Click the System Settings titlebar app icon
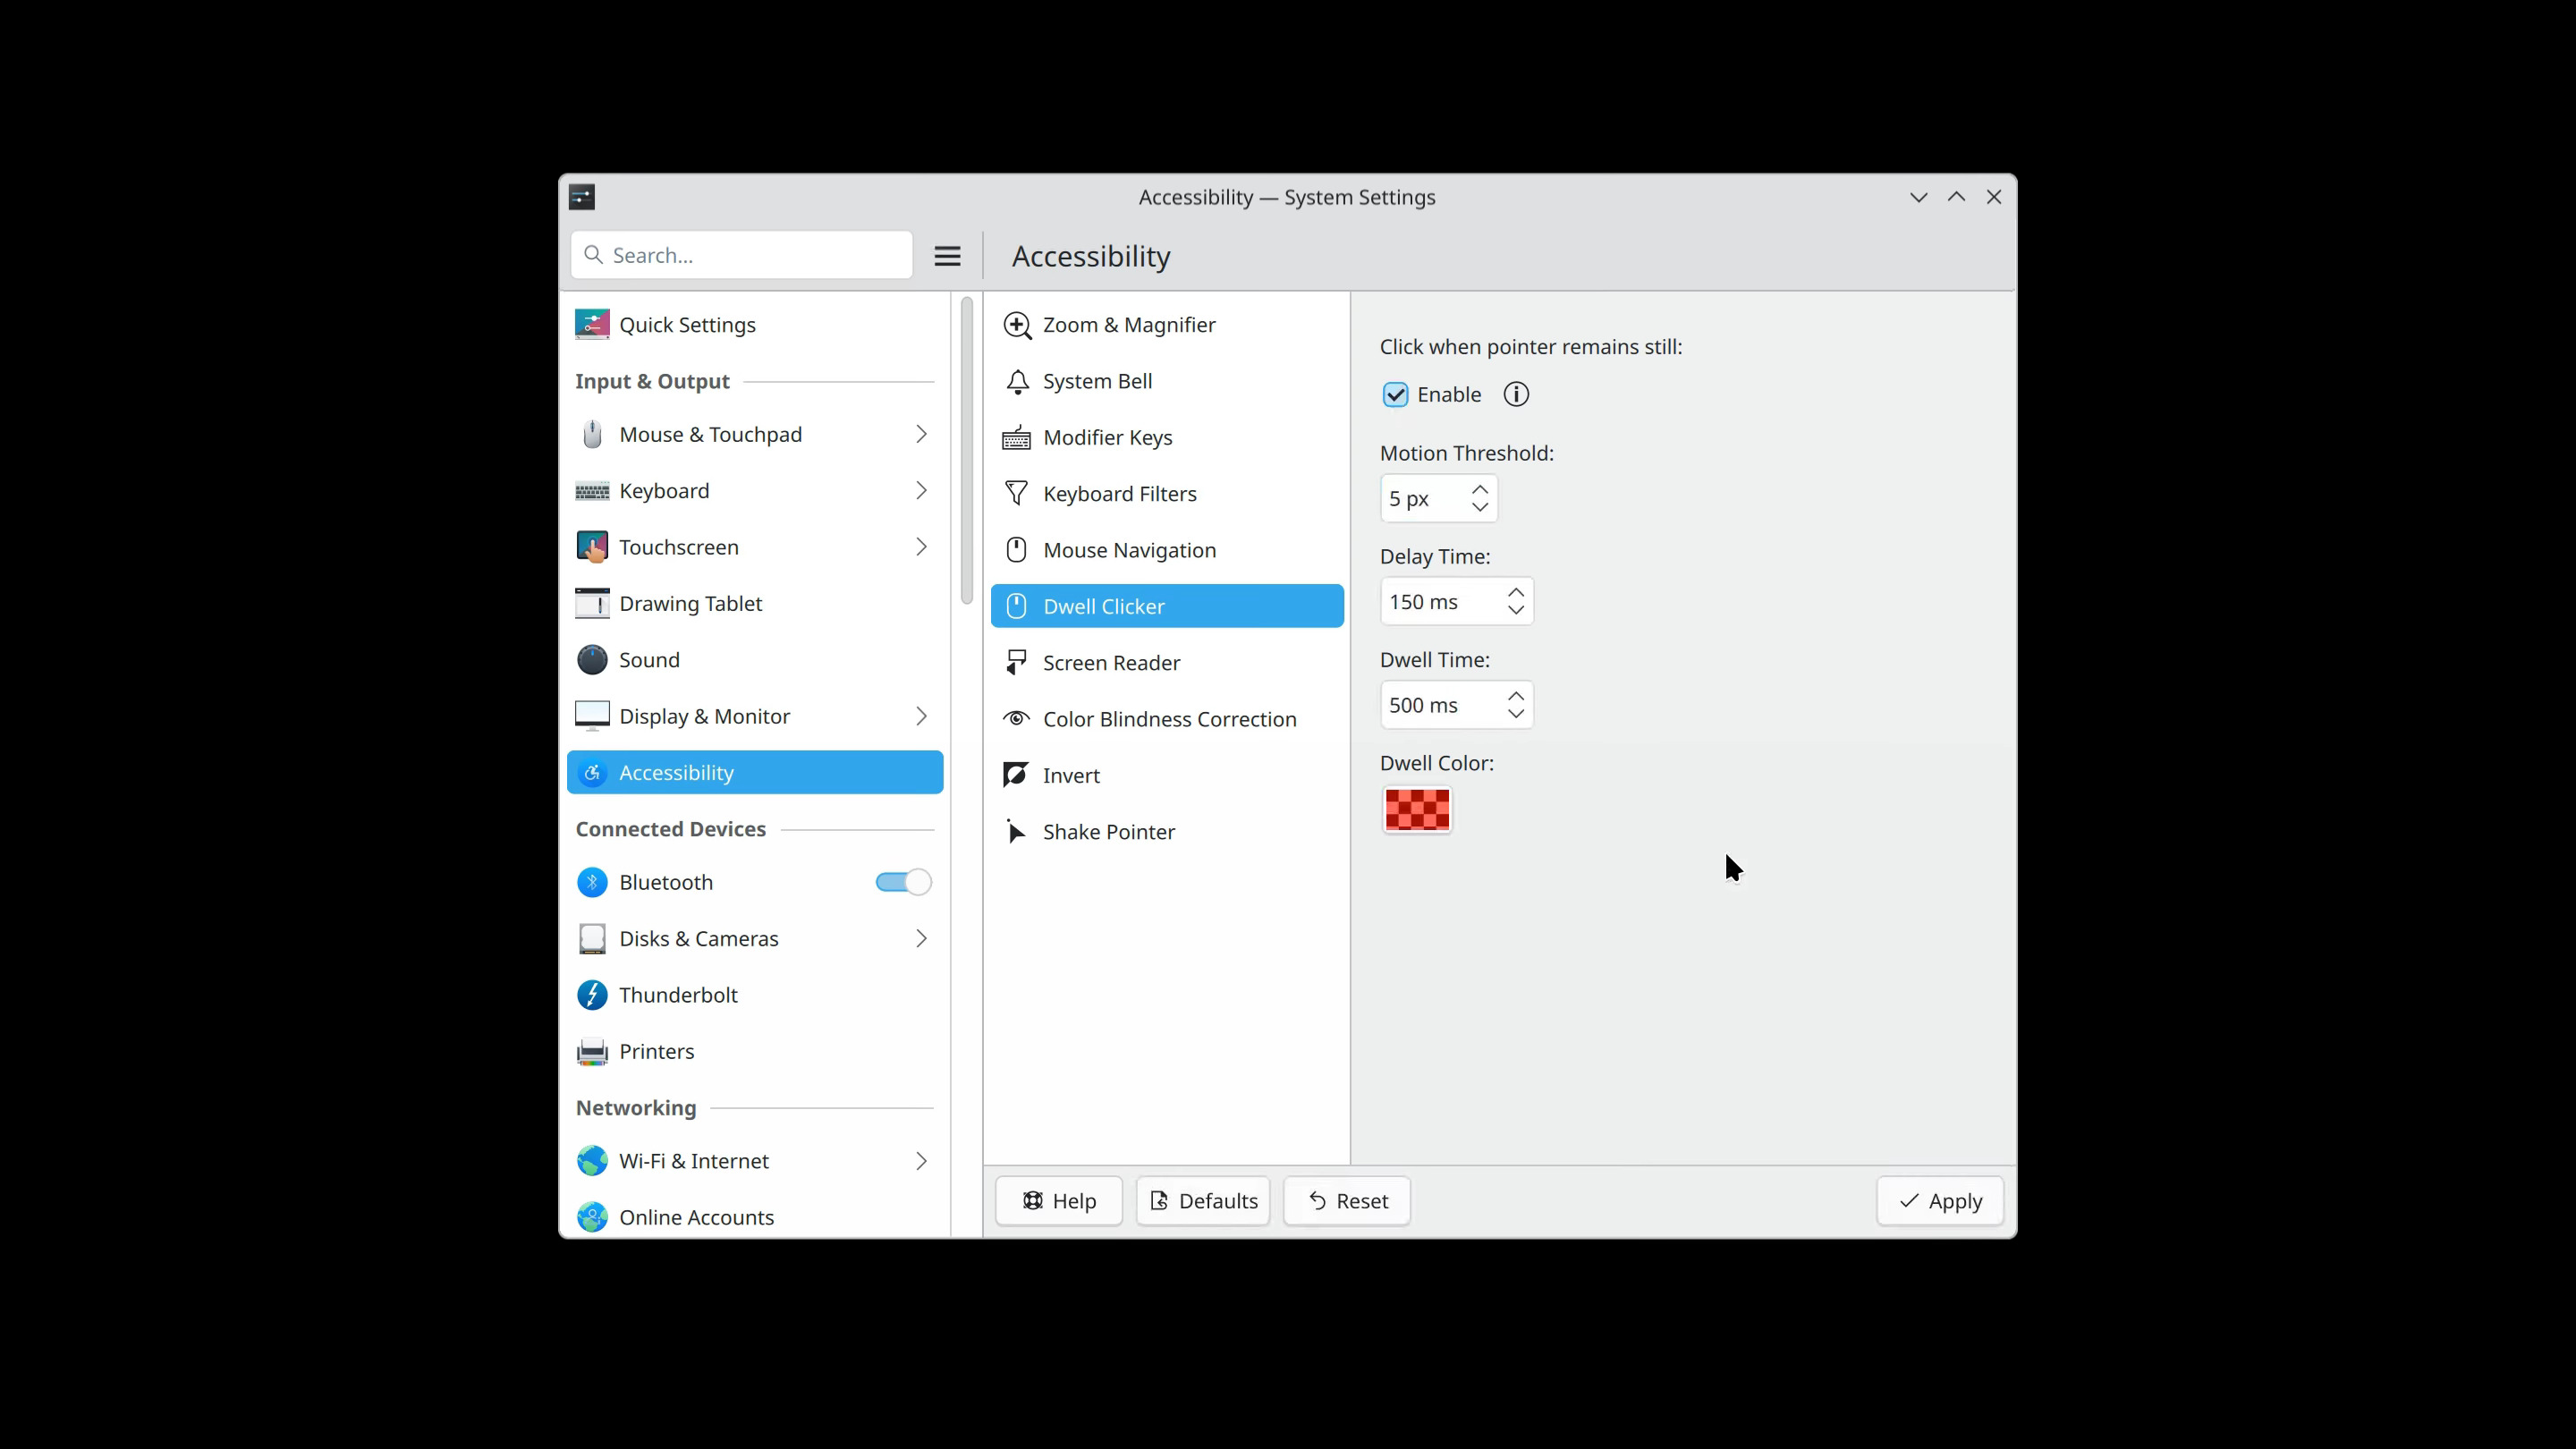Viewport: 2576px width, 1449px height. coord(582,197)
